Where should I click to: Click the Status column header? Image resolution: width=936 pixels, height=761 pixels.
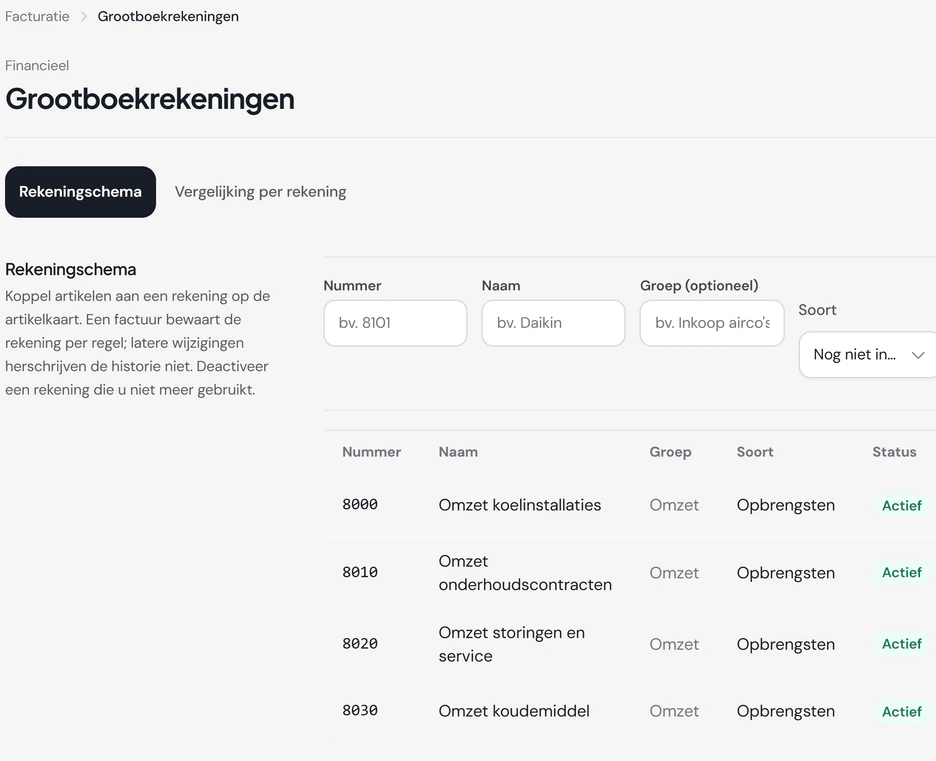(894, 452)
